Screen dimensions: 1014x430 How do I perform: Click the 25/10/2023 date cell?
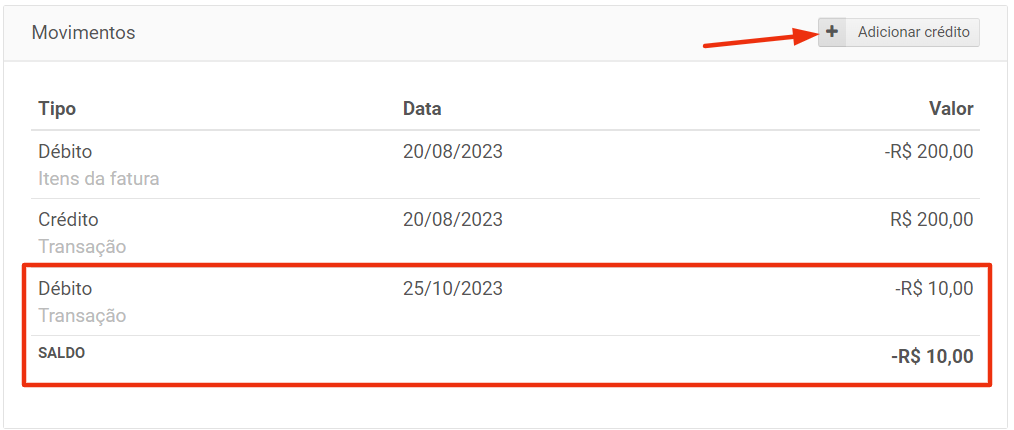(x=452, y=289)
